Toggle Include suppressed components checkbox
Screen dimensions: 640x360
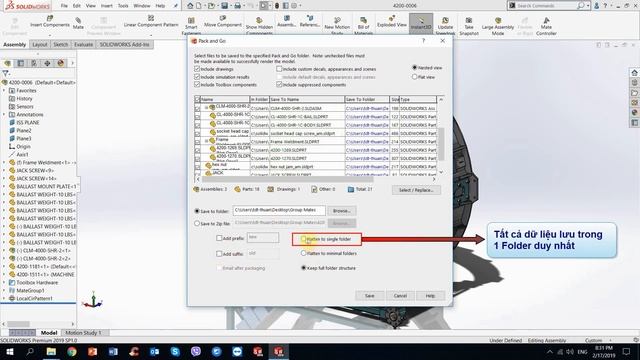coord(279,84)
